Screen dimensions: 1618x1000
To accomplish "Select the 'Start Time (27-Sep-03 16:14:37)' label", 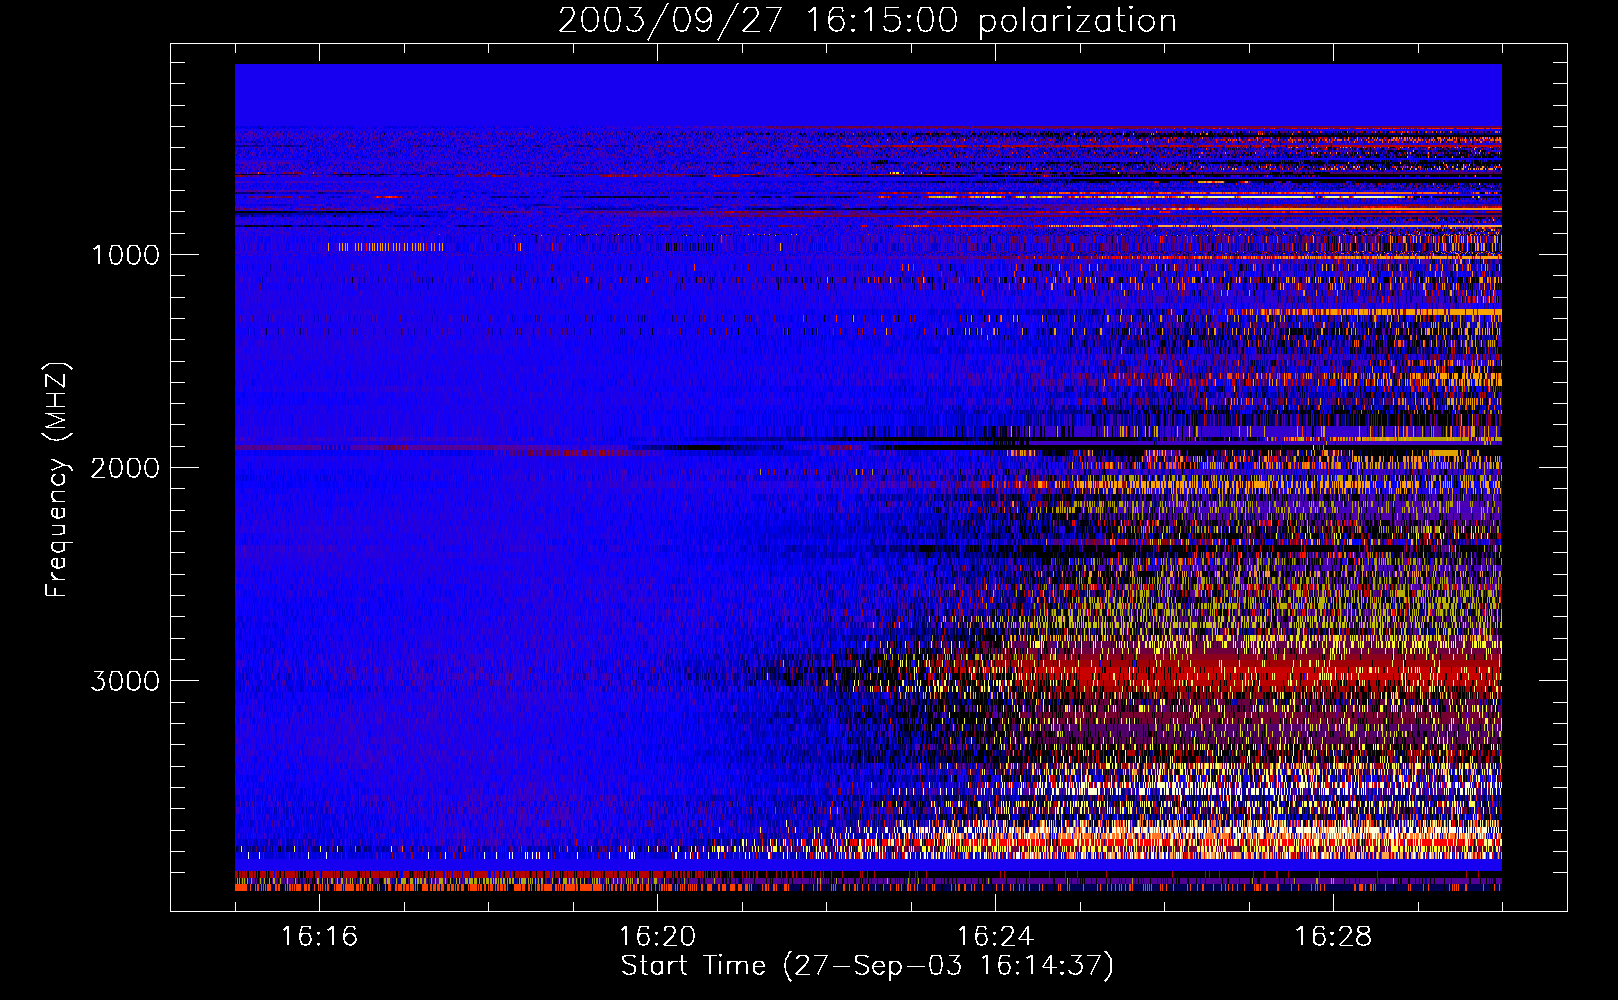I will tap(867, 967).
